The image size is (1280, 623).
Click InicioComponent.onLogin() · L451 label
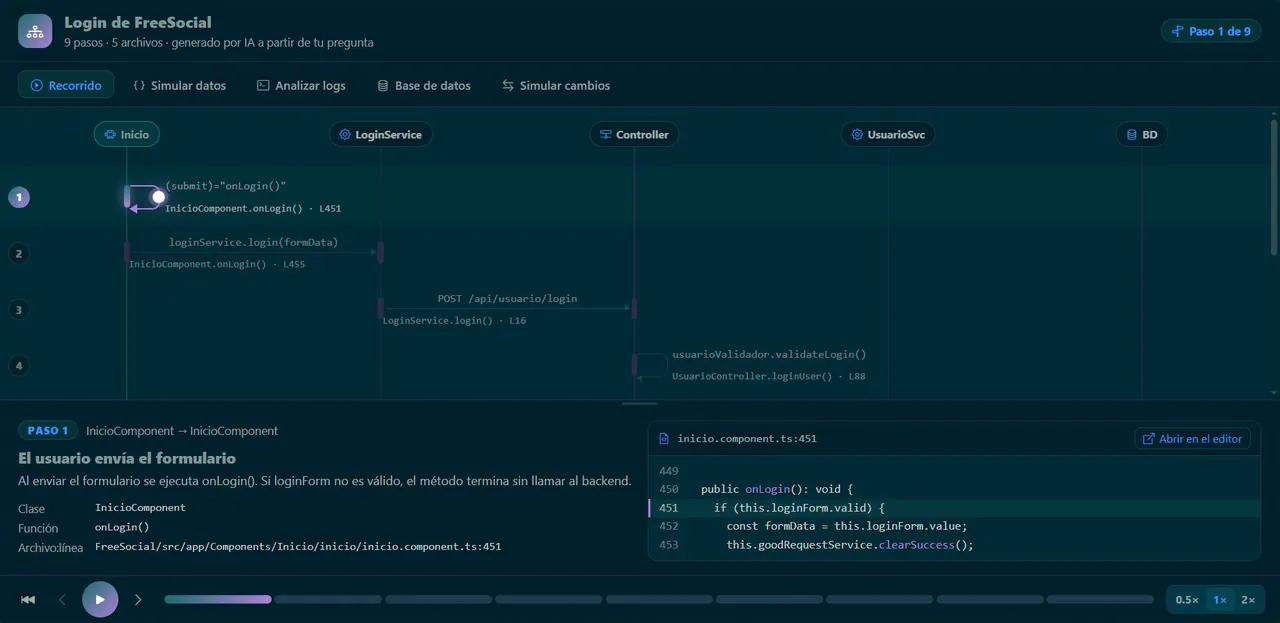click(x=253, y=208)
